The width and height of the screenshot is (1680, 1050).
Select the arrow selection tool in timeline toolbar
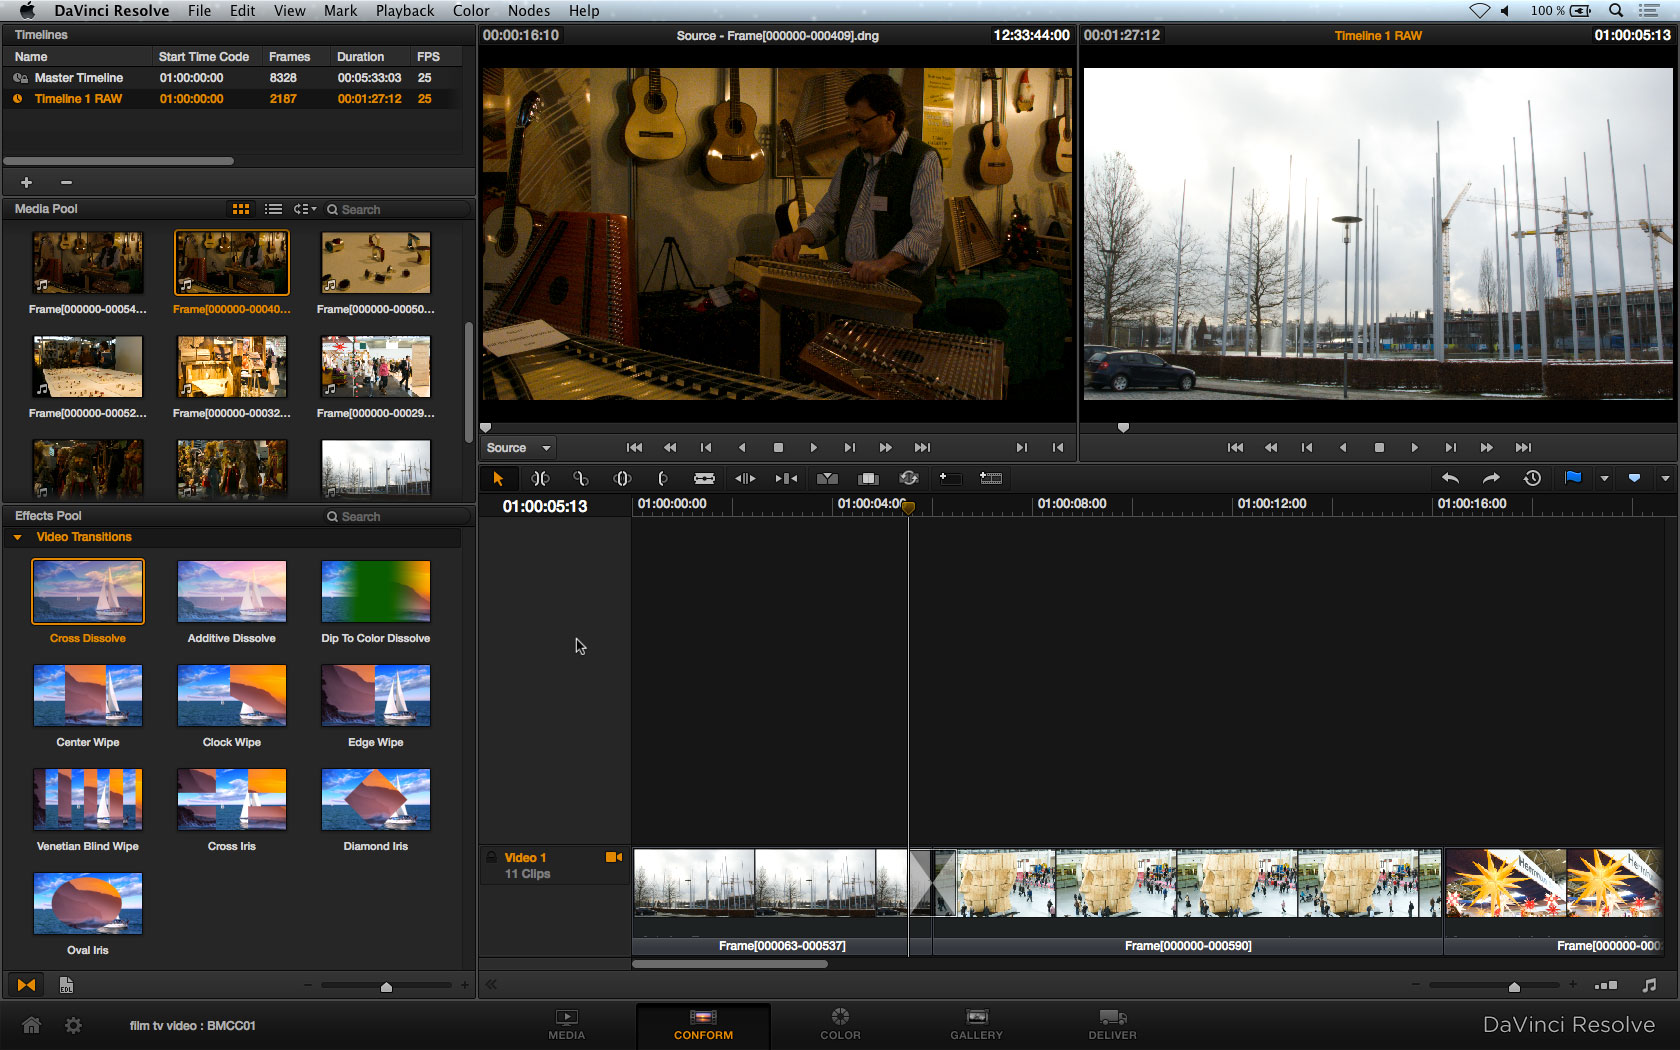498,479
